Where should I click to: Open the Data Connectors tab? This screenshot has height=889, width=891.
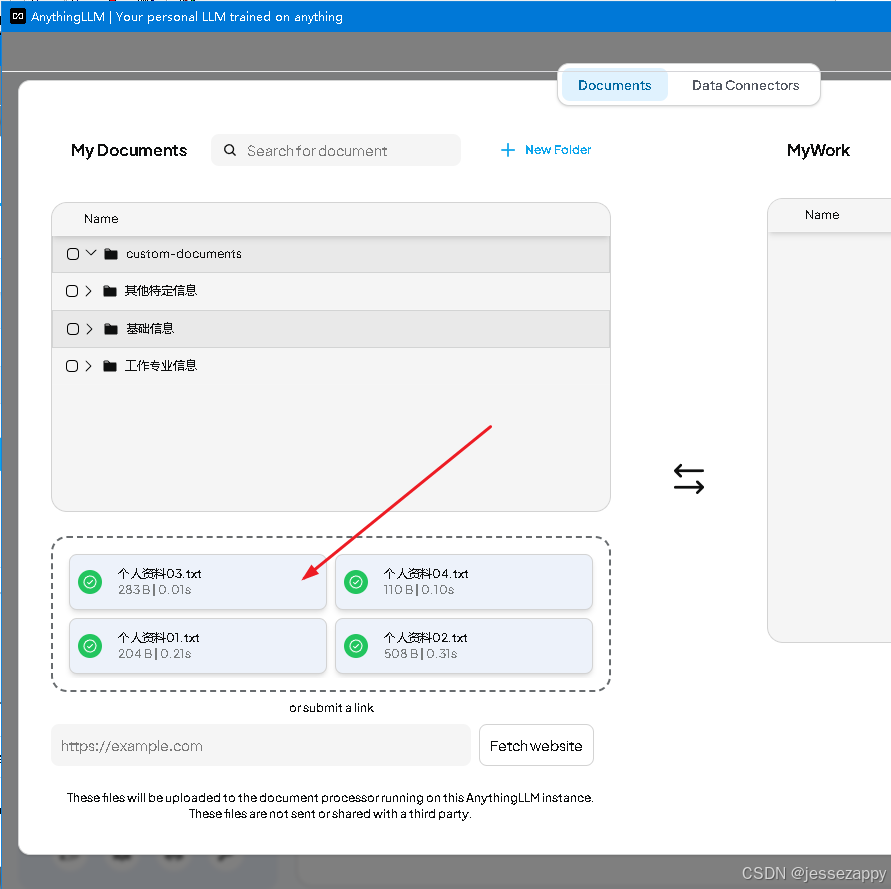coord(745,85)
